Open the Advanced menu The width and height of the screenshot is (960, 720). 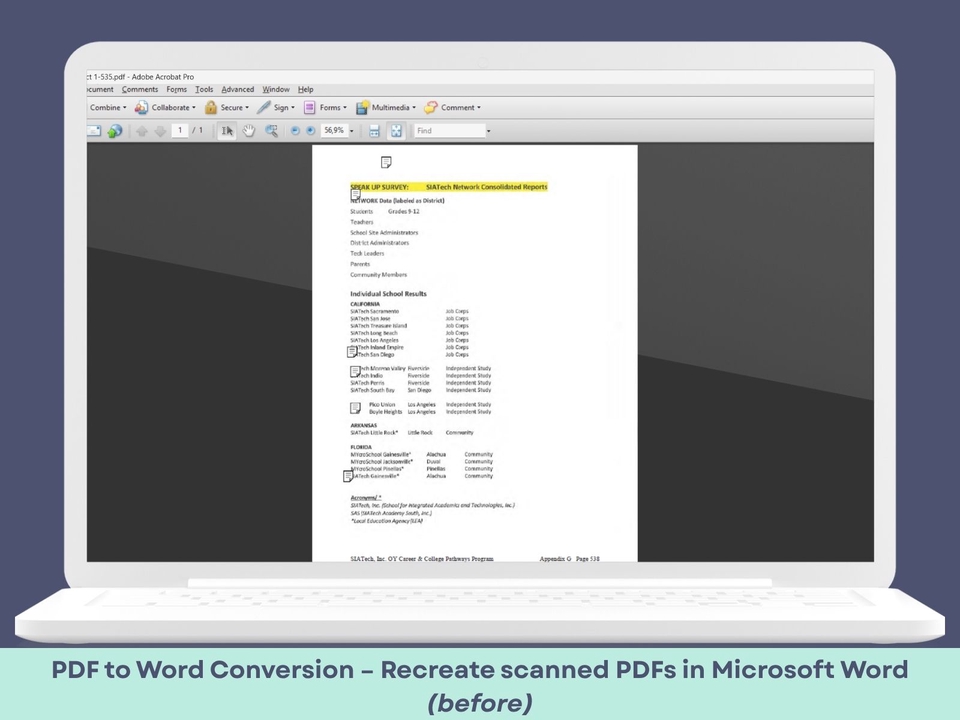(x=238, y=90)
